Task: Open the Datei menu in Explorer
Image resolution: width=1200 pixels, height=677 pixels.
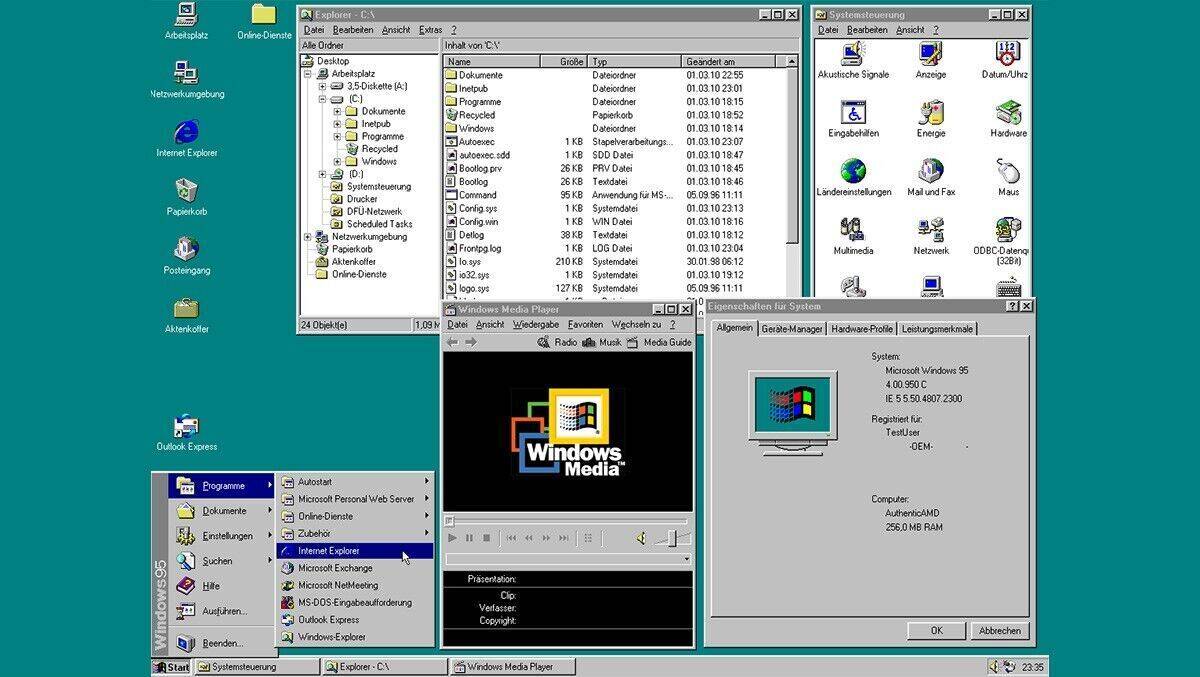Action: click(x=314, y=30)
